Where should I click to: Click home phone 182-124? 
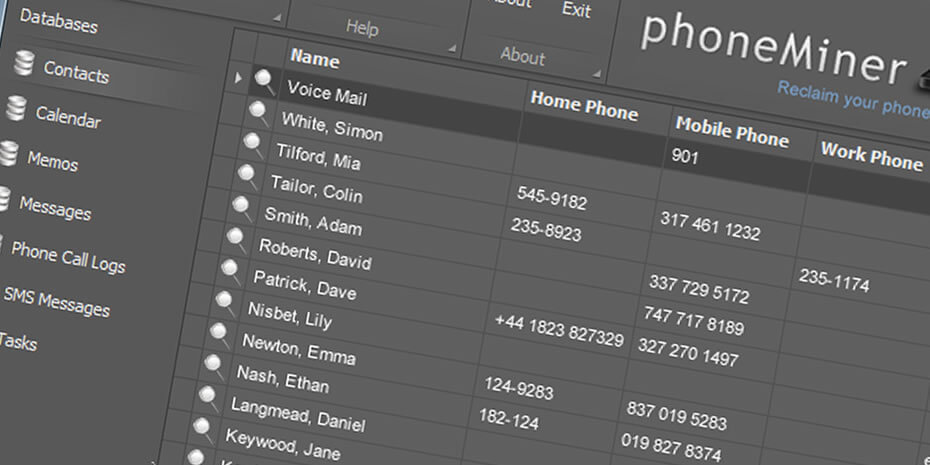508,418
